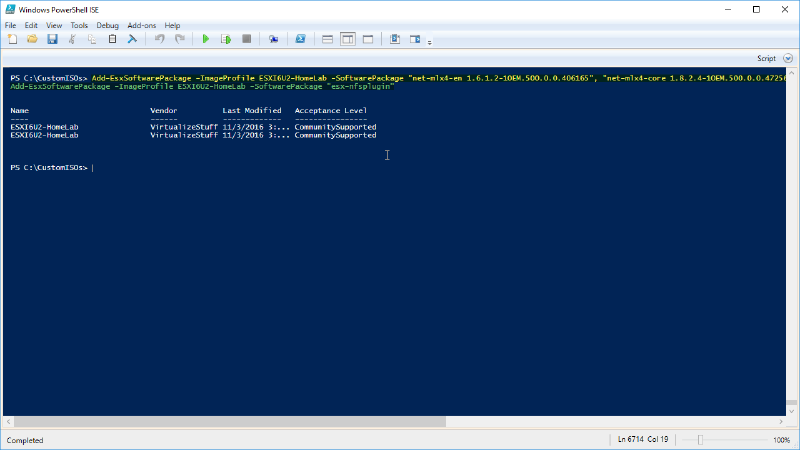The width and height of the screenshot is (800, 450).
Task: Open toolbar overflow options arrow
Action: click(430, 42)
